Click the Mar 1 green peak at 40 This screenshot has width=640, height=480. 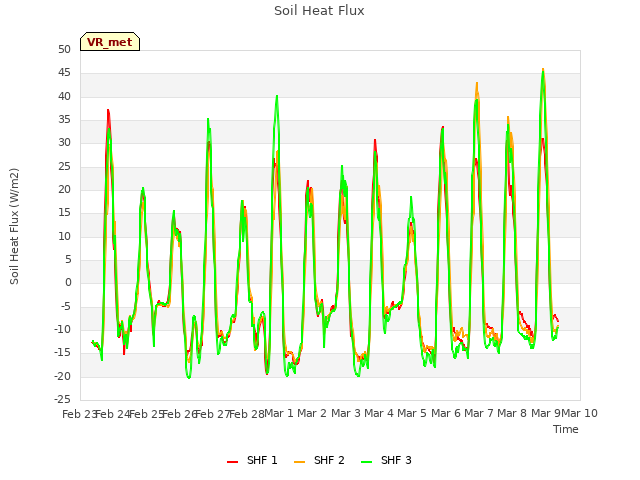coord(277,97)
